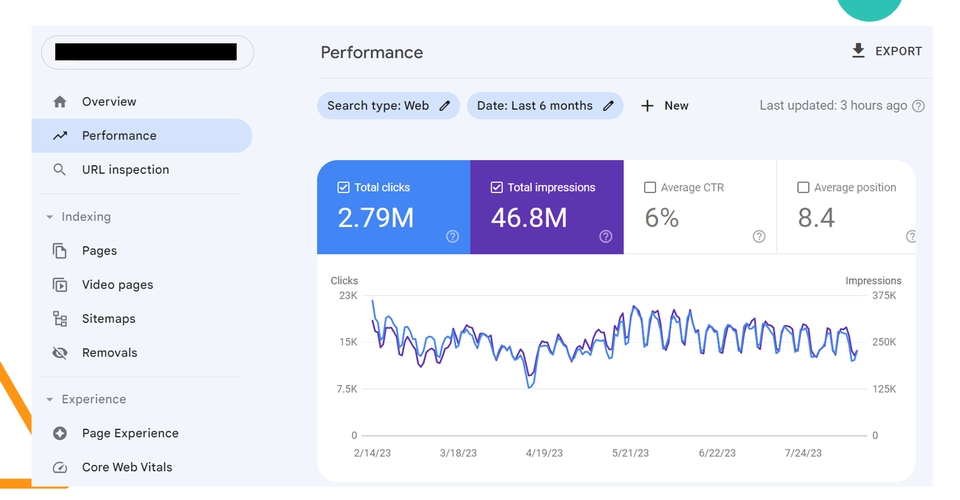
Task: Enable the Average CTR checkbox
Action: (650, 187)
